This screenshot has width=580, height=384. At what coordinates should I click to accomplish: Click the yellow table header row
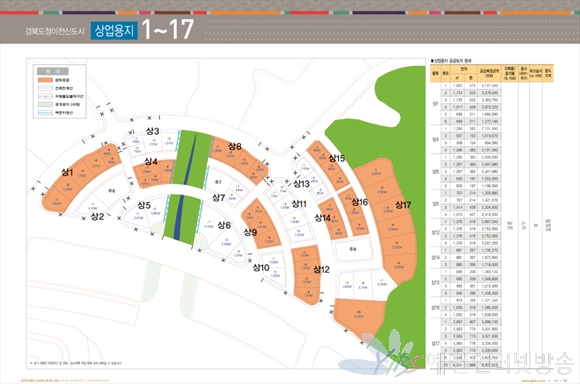(x=492, y=73)
